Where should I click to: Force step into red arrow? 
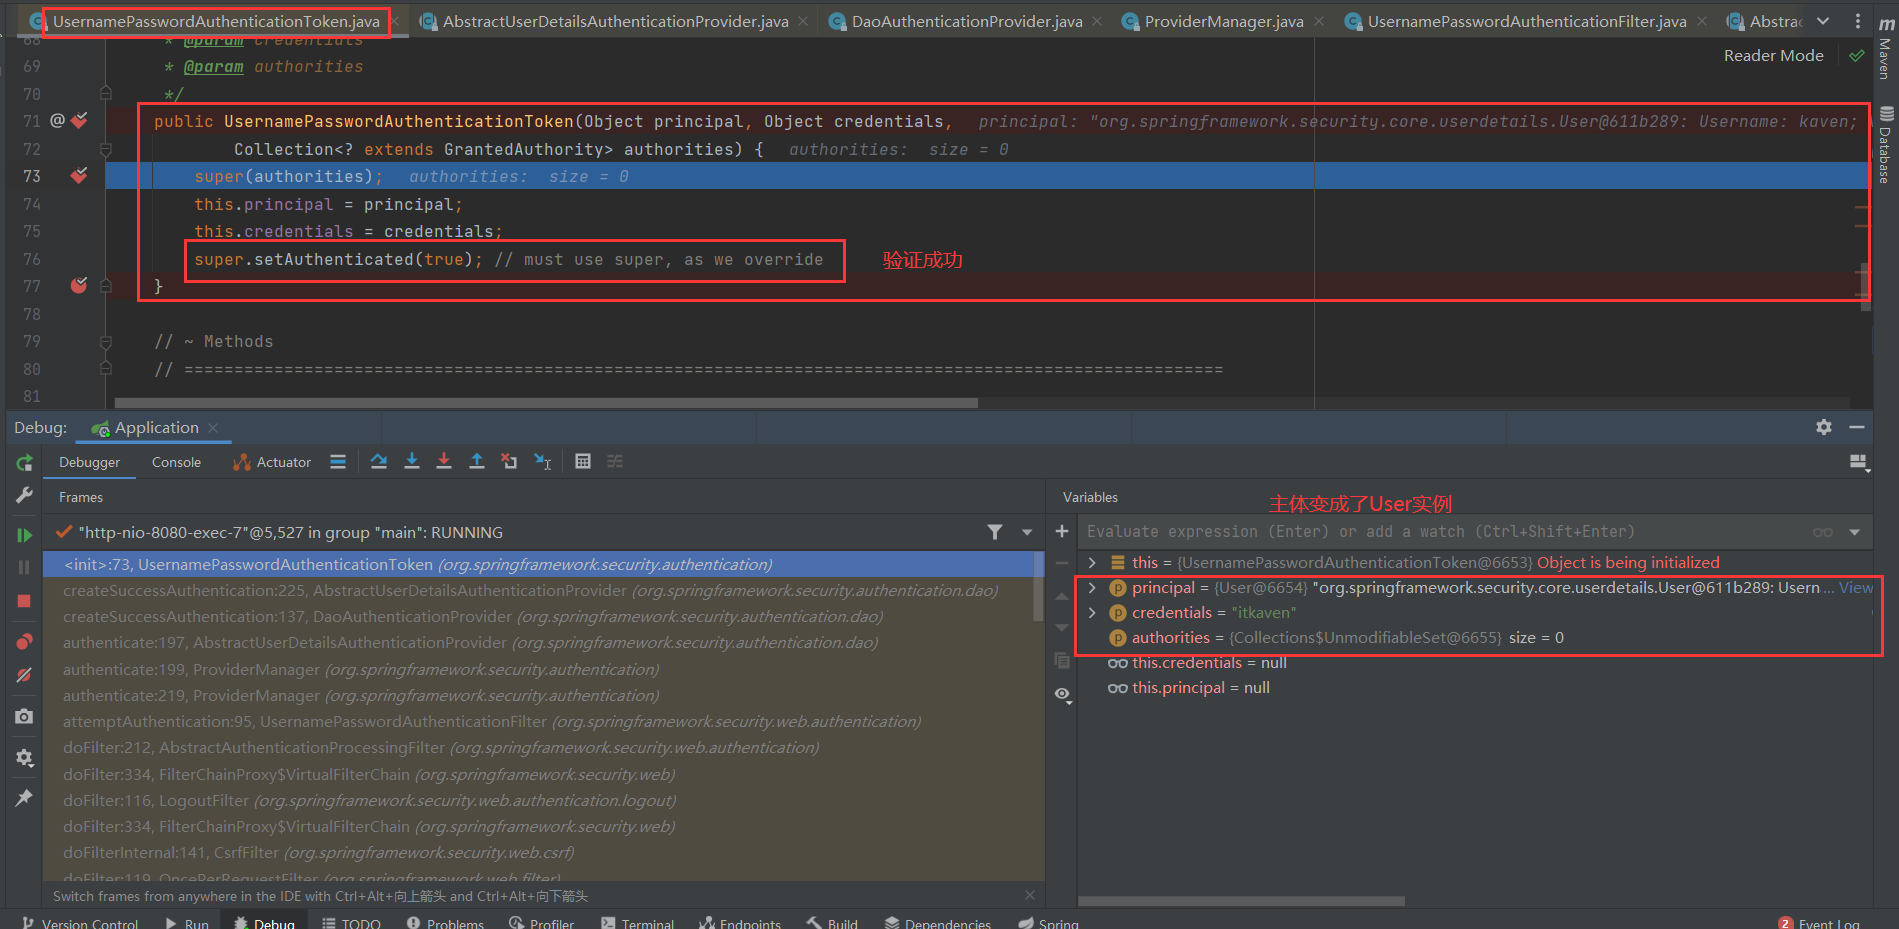[x=444, y=461]
